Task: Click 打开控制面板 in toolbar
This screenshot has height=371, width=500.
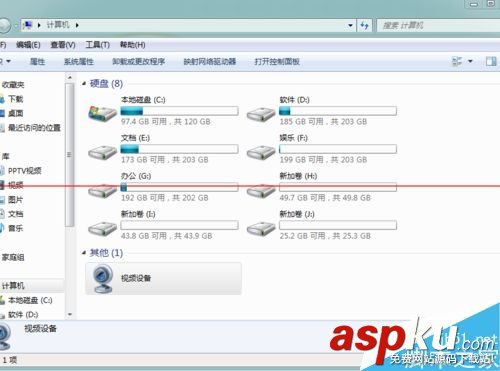Action: [x=277, y=62]
